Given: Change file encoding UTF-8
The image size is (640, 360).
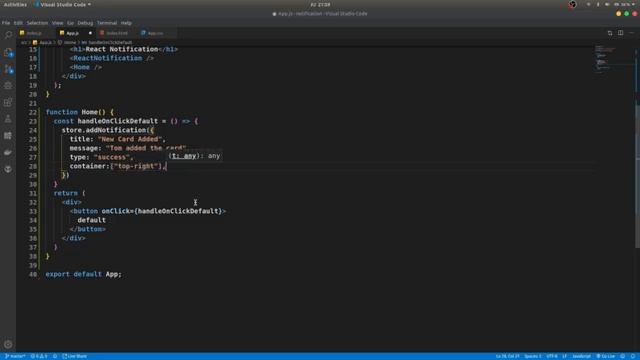Looking at the screenshot, I should (552, 356).
